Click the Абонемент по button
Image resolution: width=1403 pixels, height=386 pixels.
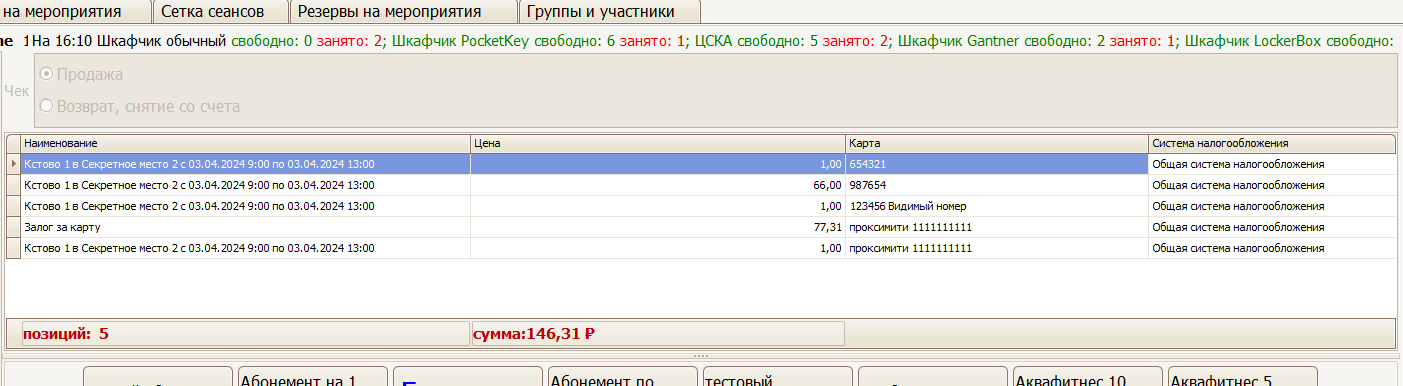[x=622, y=376]
